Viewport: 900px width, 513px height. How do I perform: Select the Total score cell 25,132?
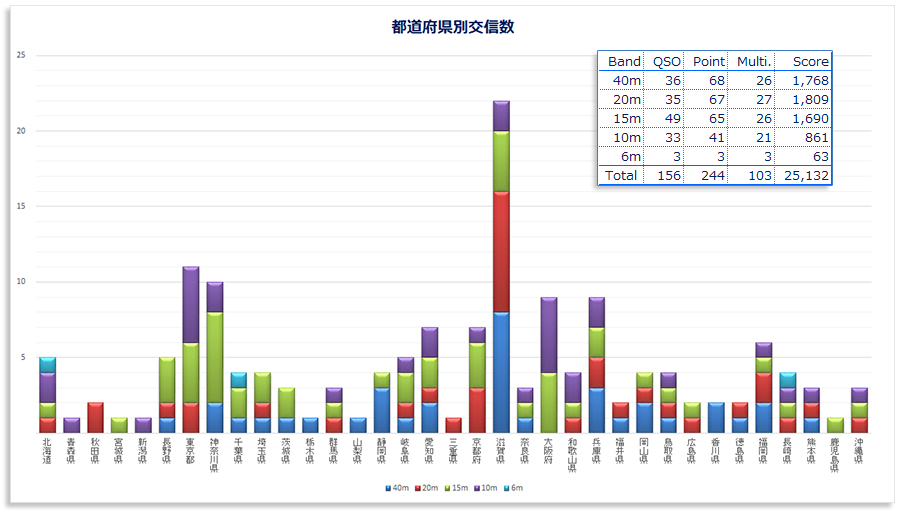[804, 175]
